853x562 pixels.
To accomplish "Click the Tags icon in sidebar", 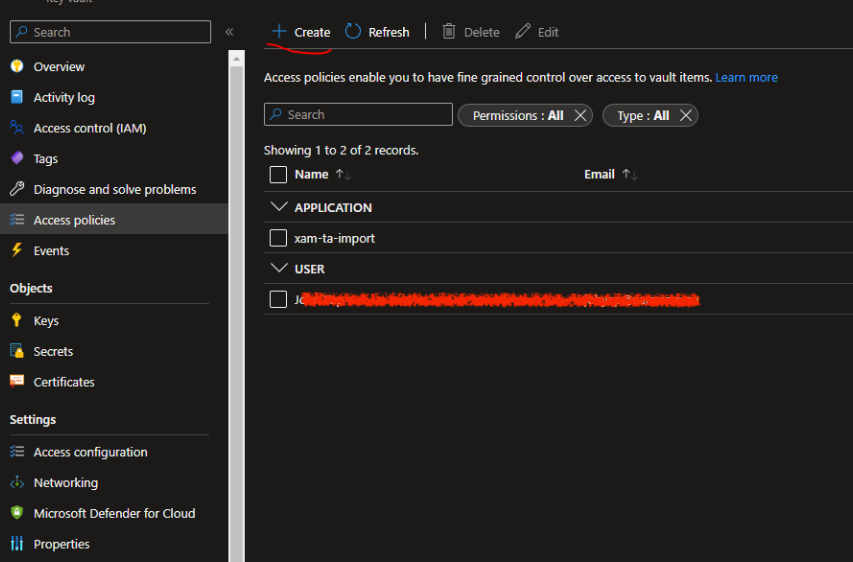I will pyautogui.click(x=16, y=159).
